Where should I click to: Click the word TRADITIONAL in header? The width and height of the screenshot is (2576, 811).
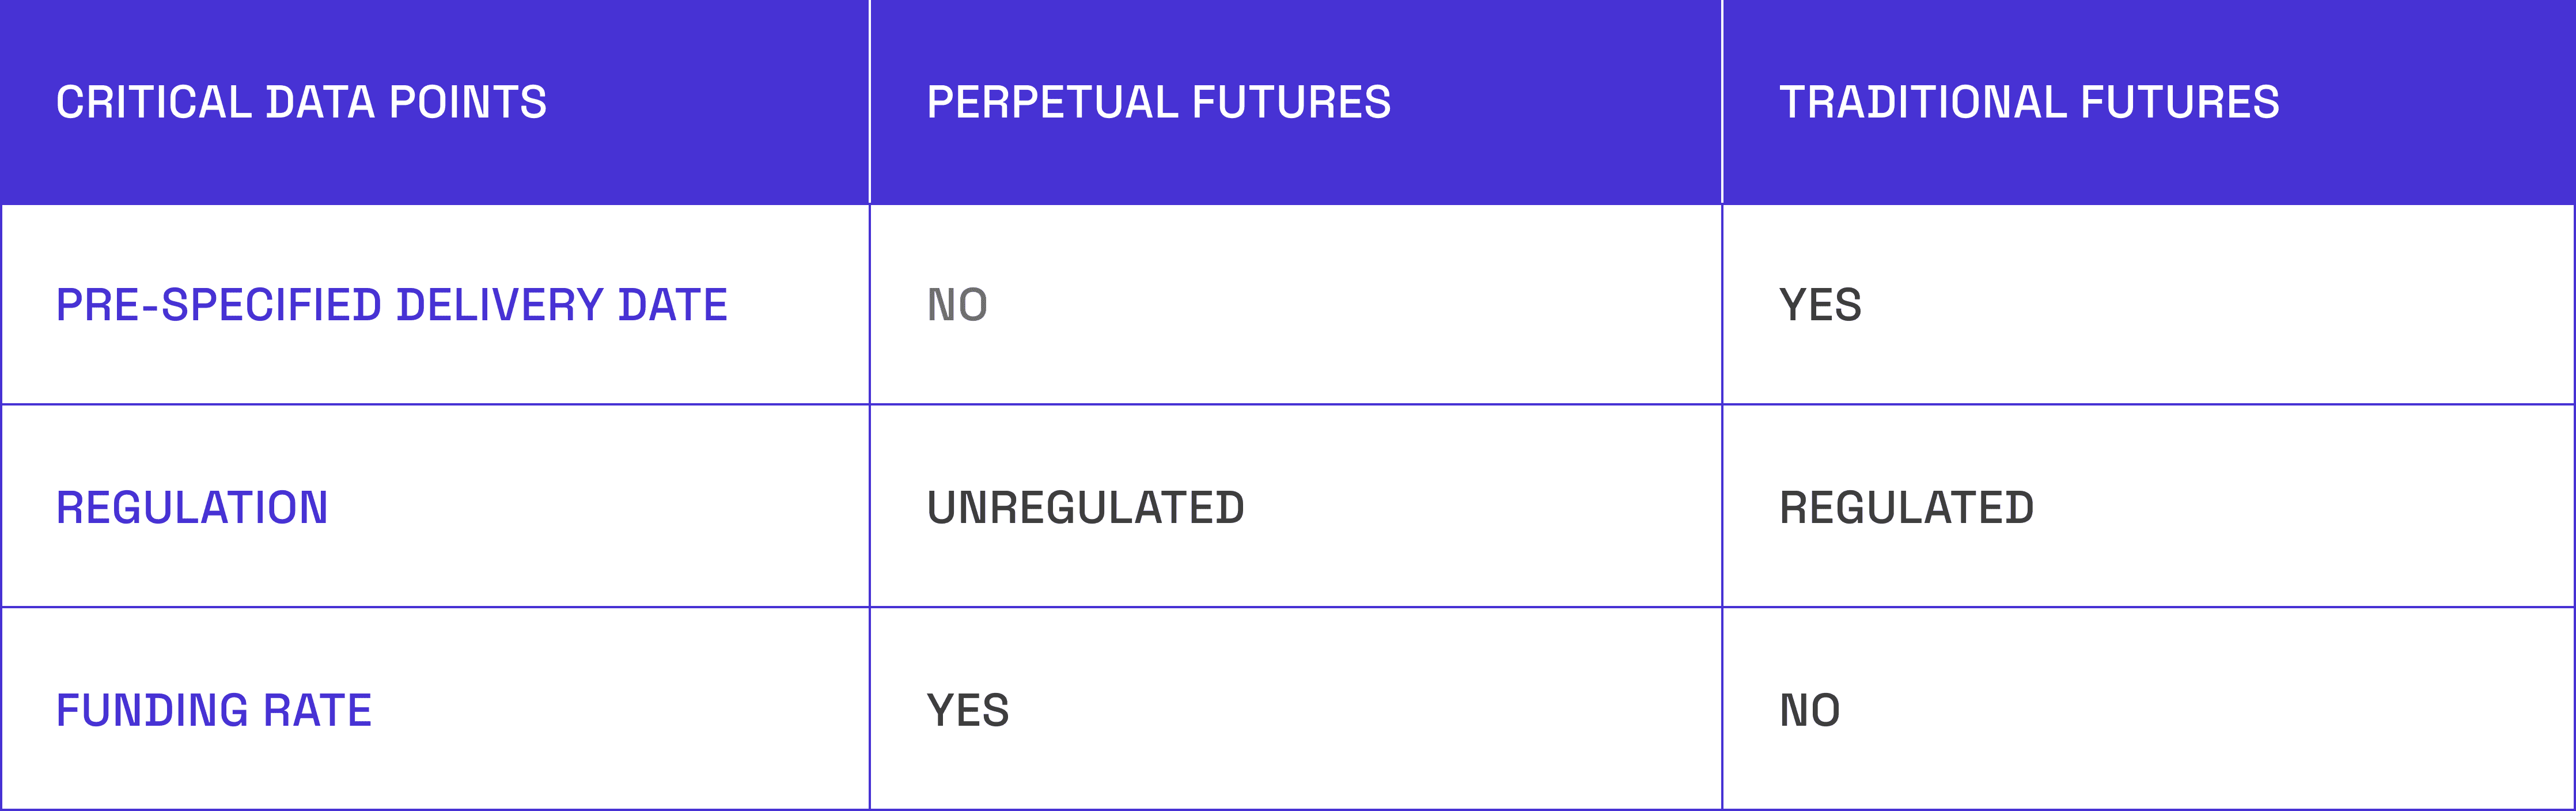pyautogui.click(x=1922, y=103)
